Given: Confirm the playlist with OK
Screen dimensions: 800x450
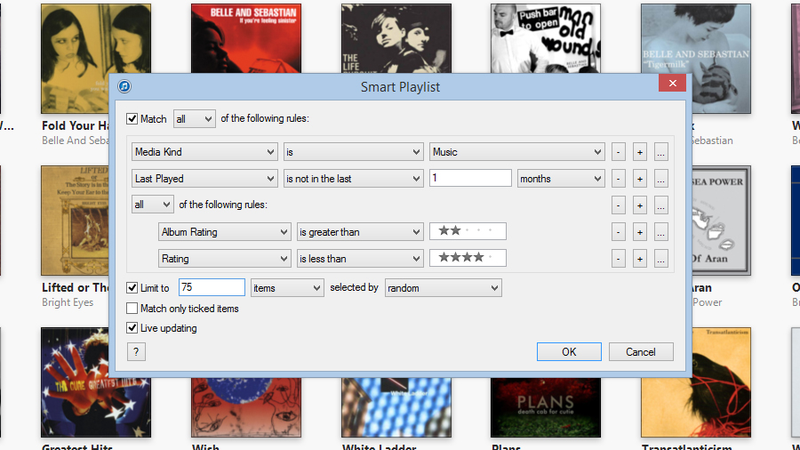Looking at the screenshot, I should [569, 352].
